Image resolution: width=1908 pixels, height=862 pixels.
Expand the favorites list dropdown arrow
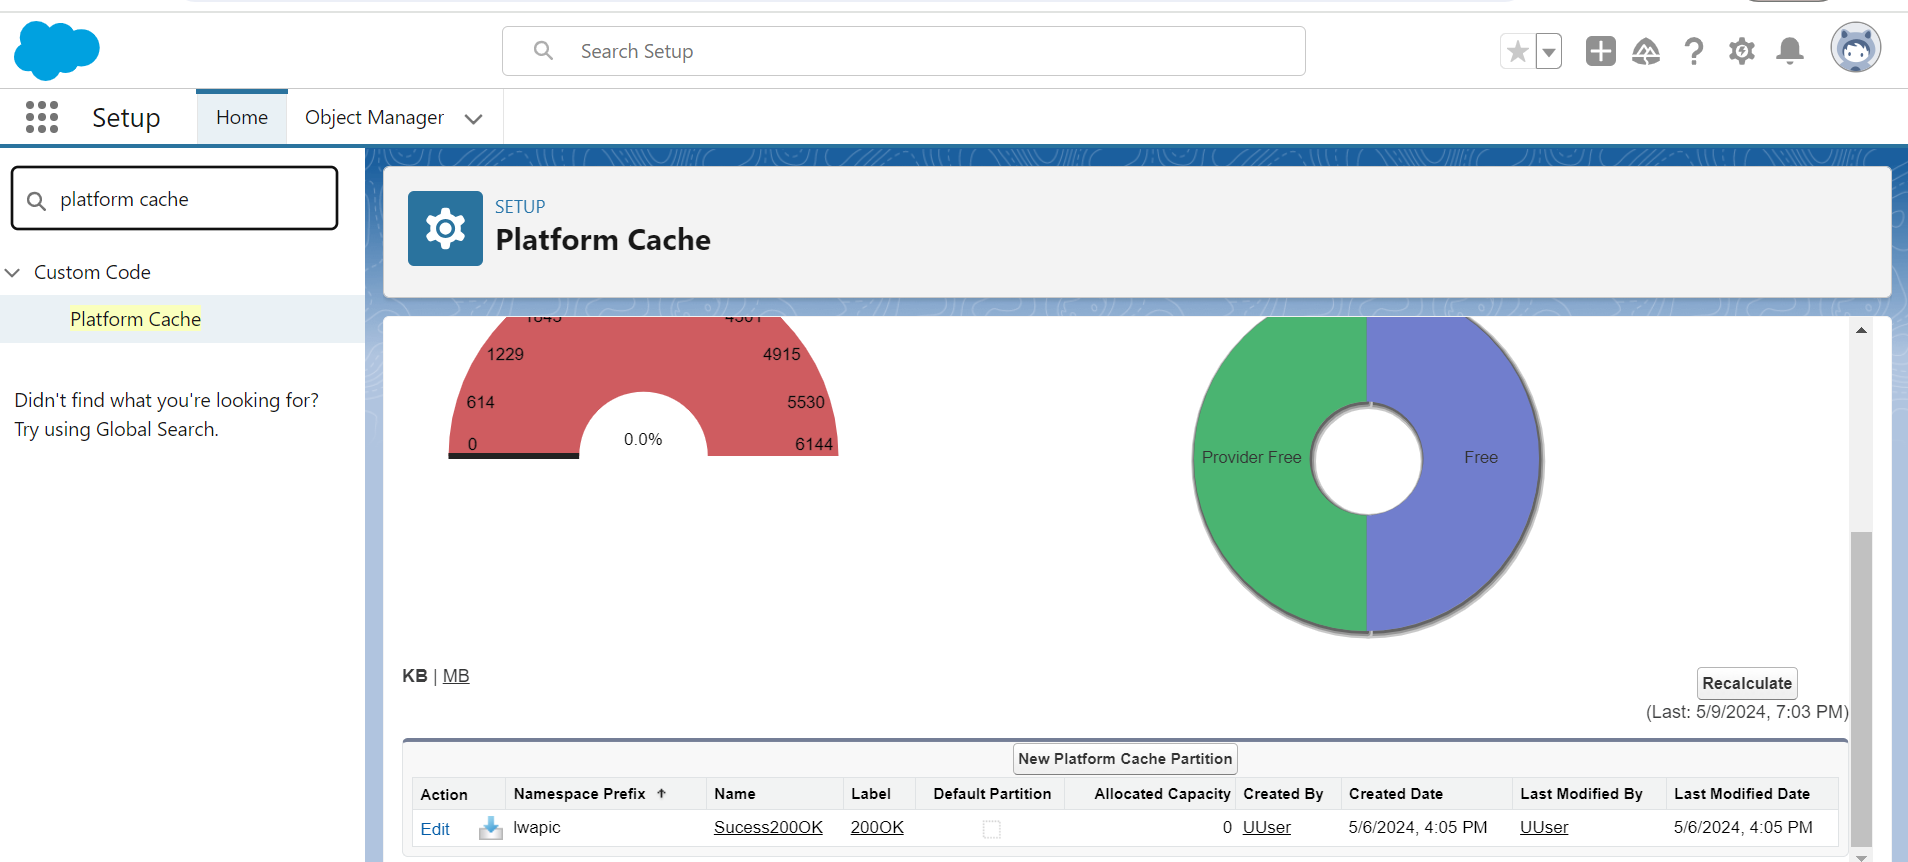(1548, 51)
